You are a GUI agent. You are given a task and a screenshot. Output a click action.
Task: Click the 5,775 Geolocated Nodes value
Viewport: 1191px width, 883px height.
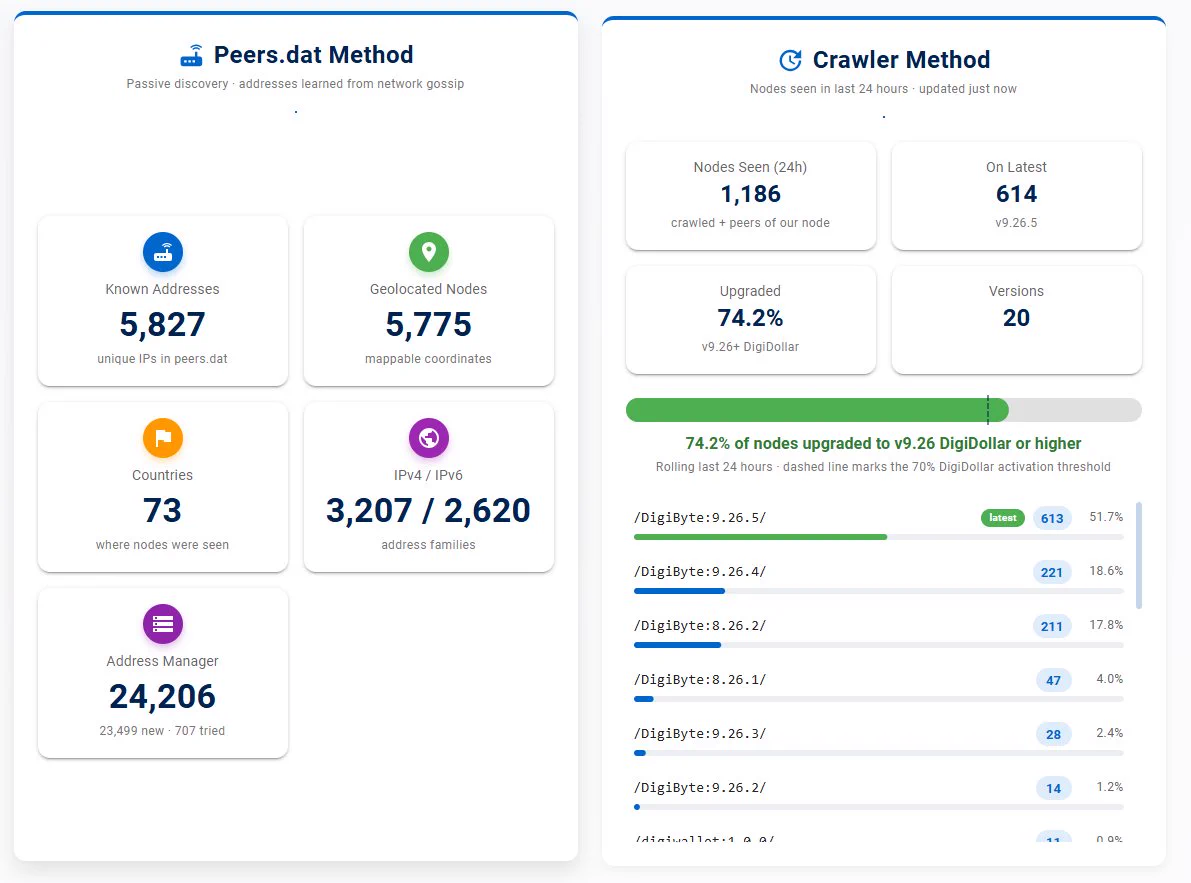point(428,324)
